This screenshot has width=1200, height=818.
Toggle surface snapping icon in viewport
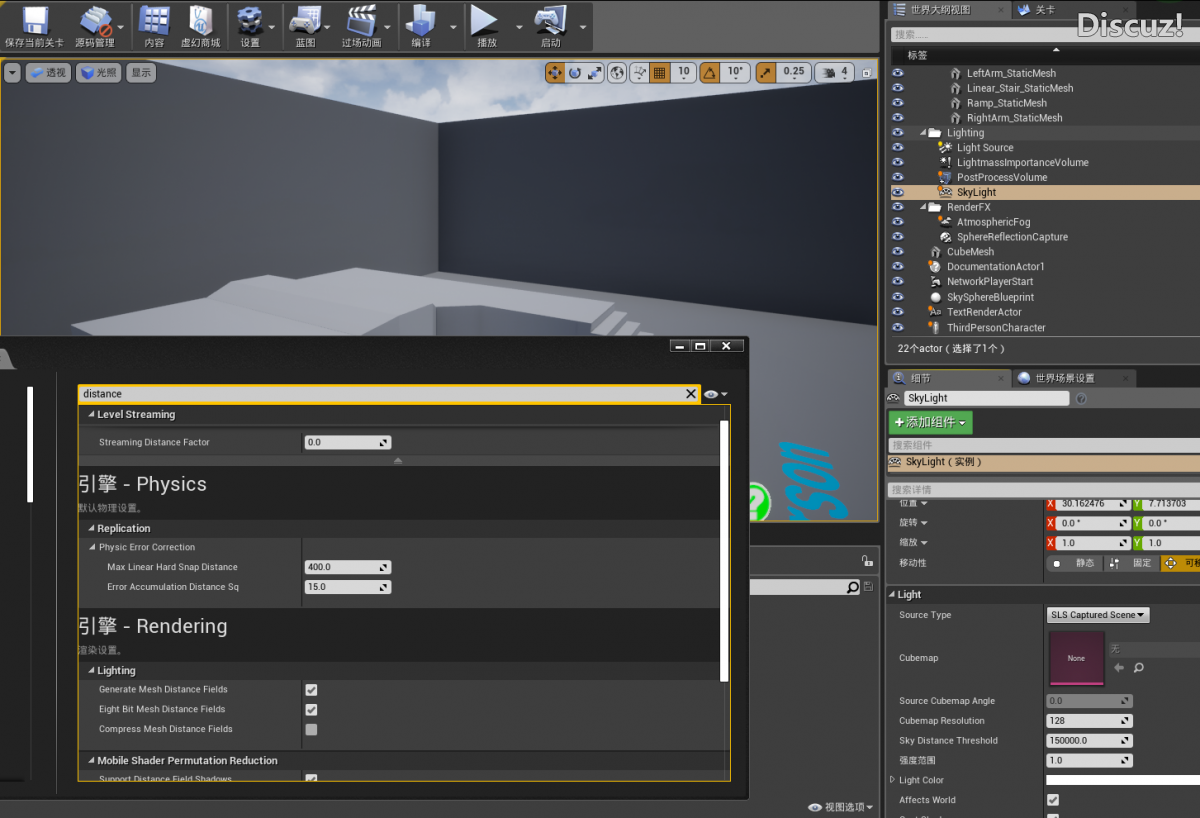639,72
